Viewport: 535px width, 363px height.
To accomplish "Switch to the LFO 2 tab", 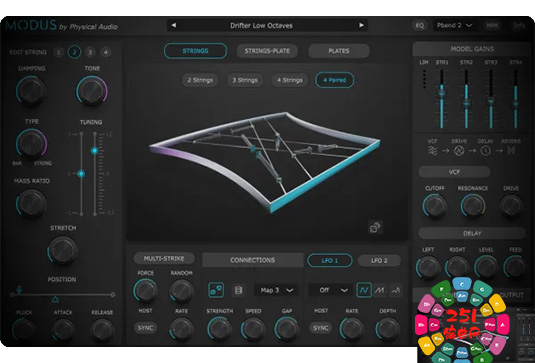I will pyautogui.click(x=379, y=260).
